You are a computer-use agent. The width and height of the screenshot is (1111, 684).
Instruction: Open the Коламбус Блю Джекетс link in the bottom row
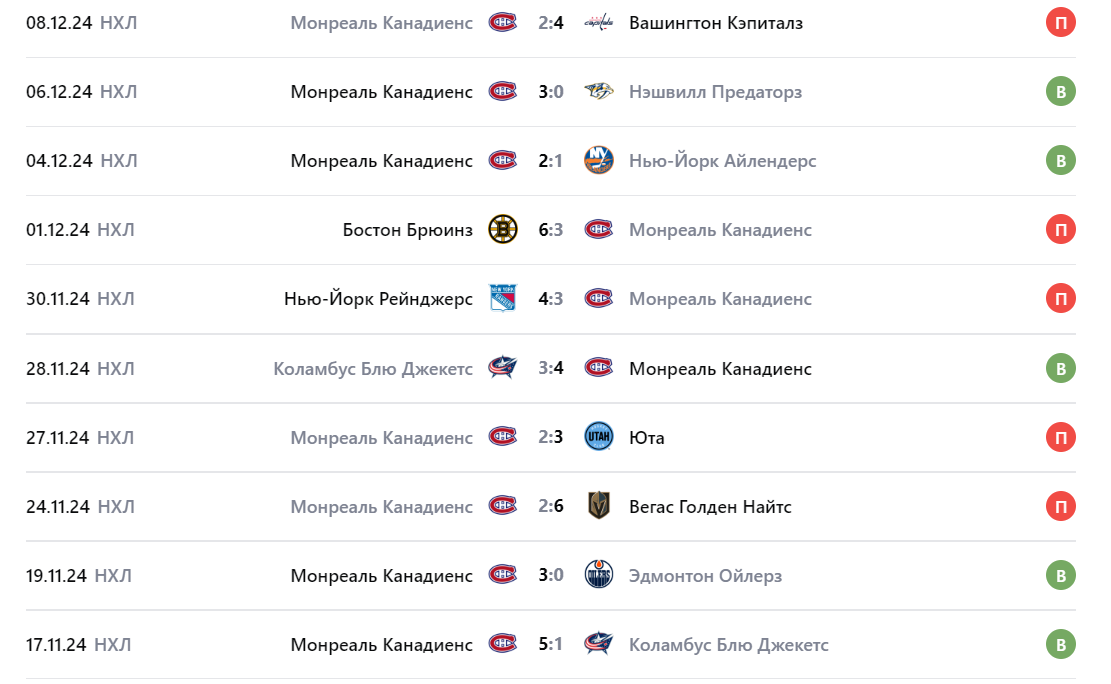pos(728,644)
